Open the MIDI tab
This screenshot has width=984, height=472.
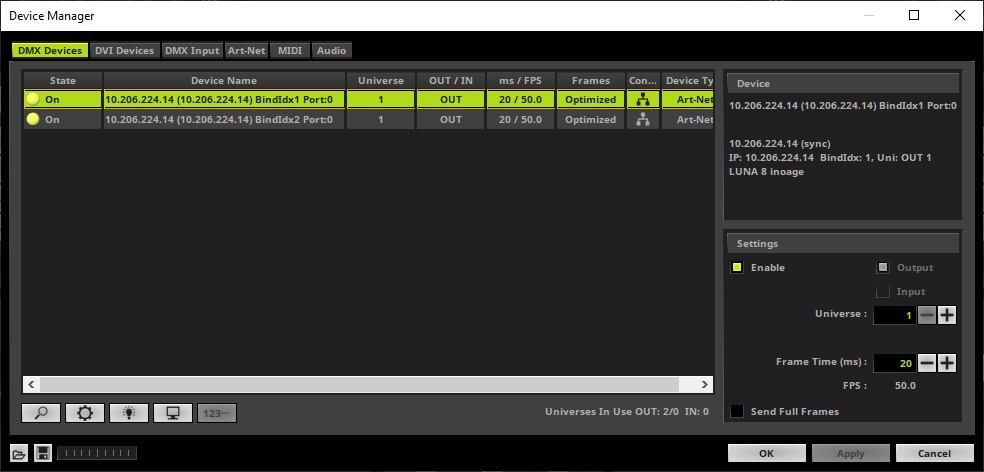[x=290, y=50]
